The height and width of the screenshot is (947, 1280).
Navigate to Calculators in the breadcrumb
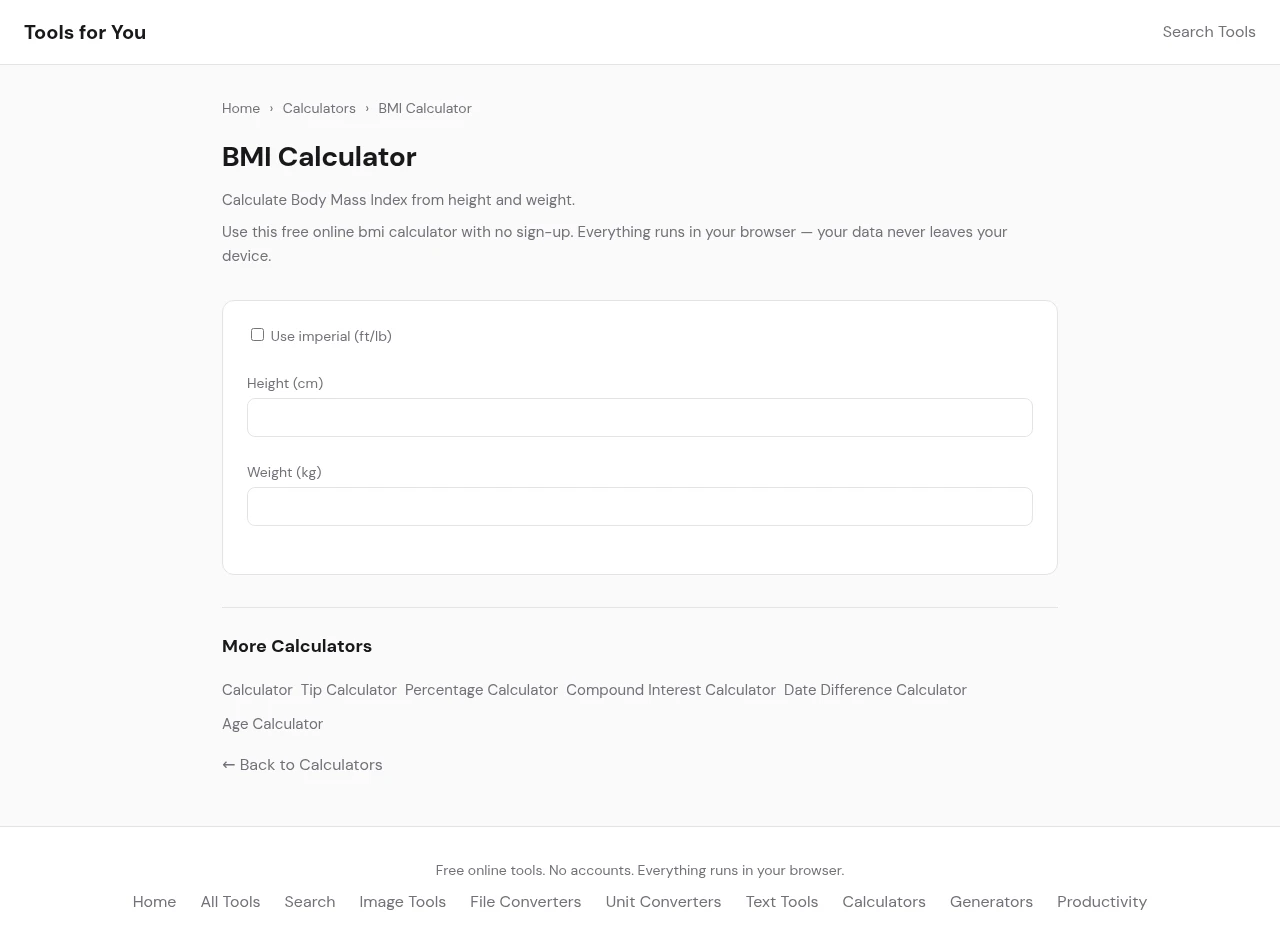tap(319, 108)
